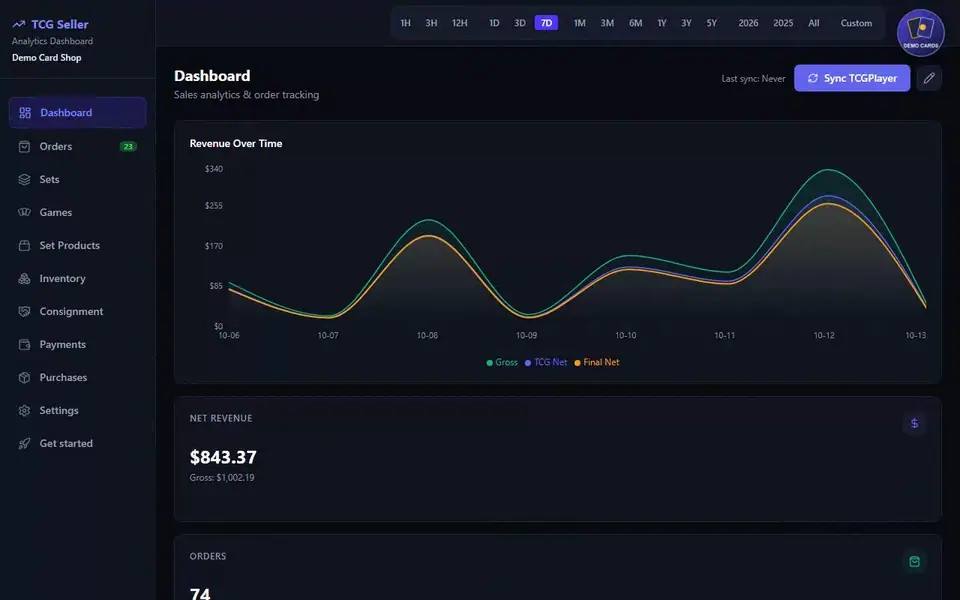This screenshot has height=600, width=960.
Task: Click the Games cards icon
Action: click(x=24, y=212)
